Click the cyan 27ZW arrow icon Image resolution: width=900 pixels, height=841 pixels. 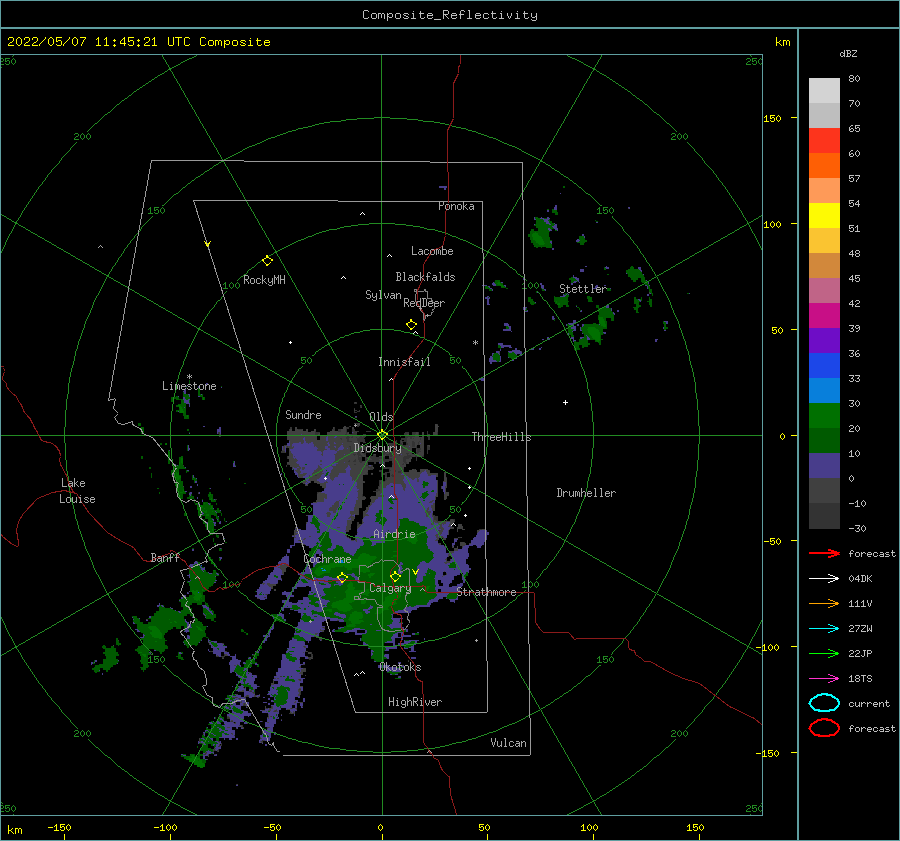[x=824, y=629]
